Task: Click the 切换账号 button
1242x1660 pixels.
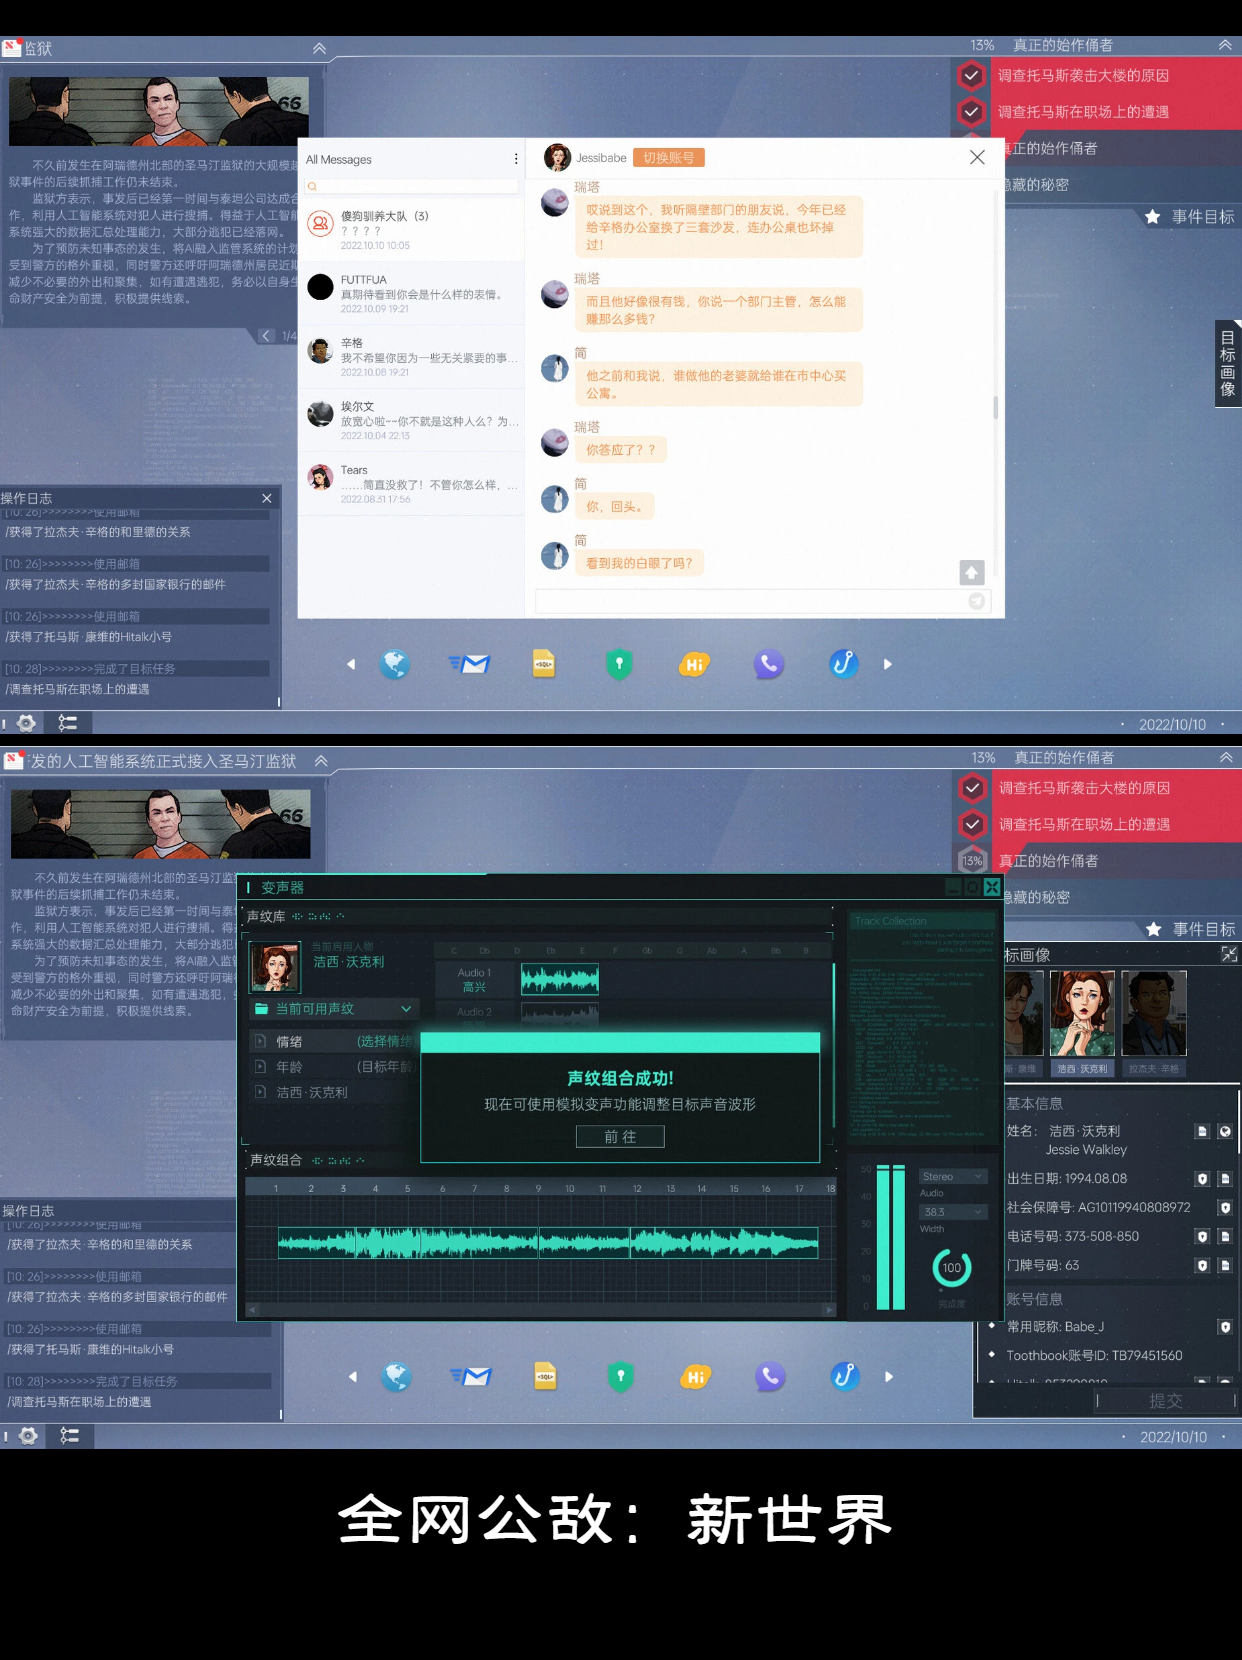Action: click(x=669, y=158)
